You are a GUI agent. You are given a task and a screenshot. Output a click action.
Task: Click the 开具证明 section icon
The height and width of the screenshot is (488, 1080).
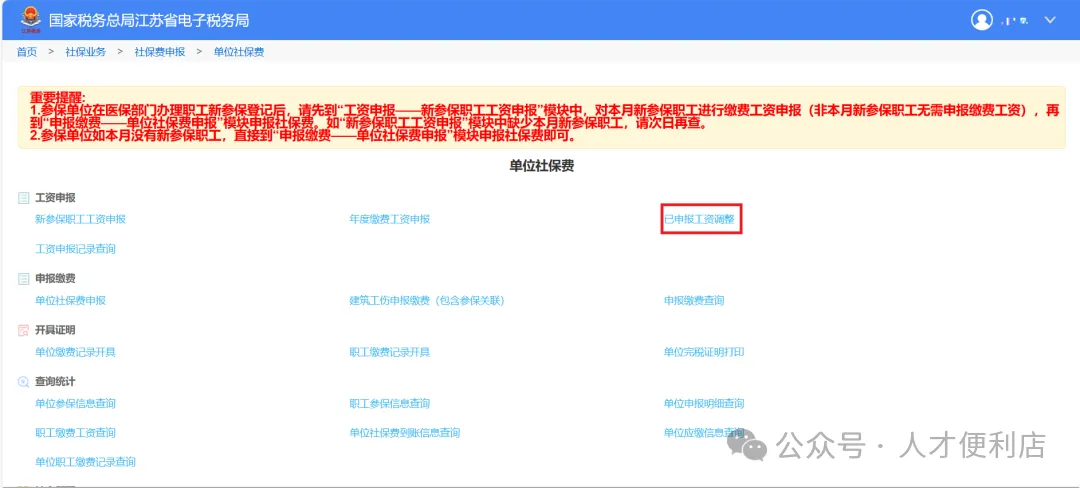[x=23, y=330]
